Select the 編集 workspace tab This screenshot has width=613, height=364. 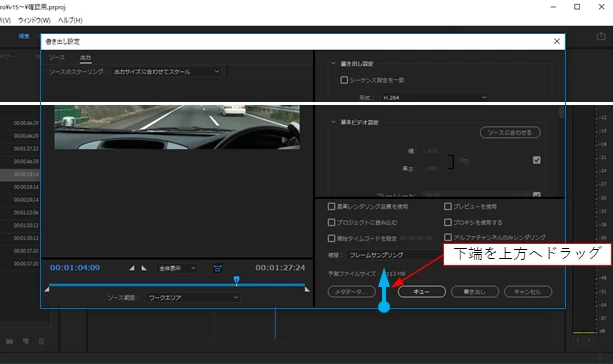pos(24,36)
